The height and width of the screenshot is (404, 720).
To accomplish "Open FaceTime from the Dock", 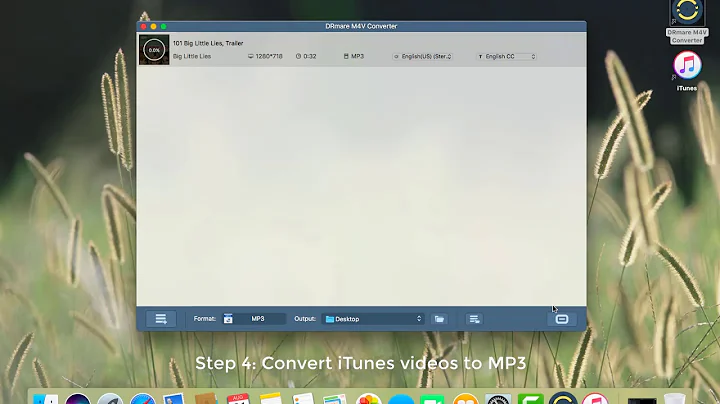I will 432,398.
